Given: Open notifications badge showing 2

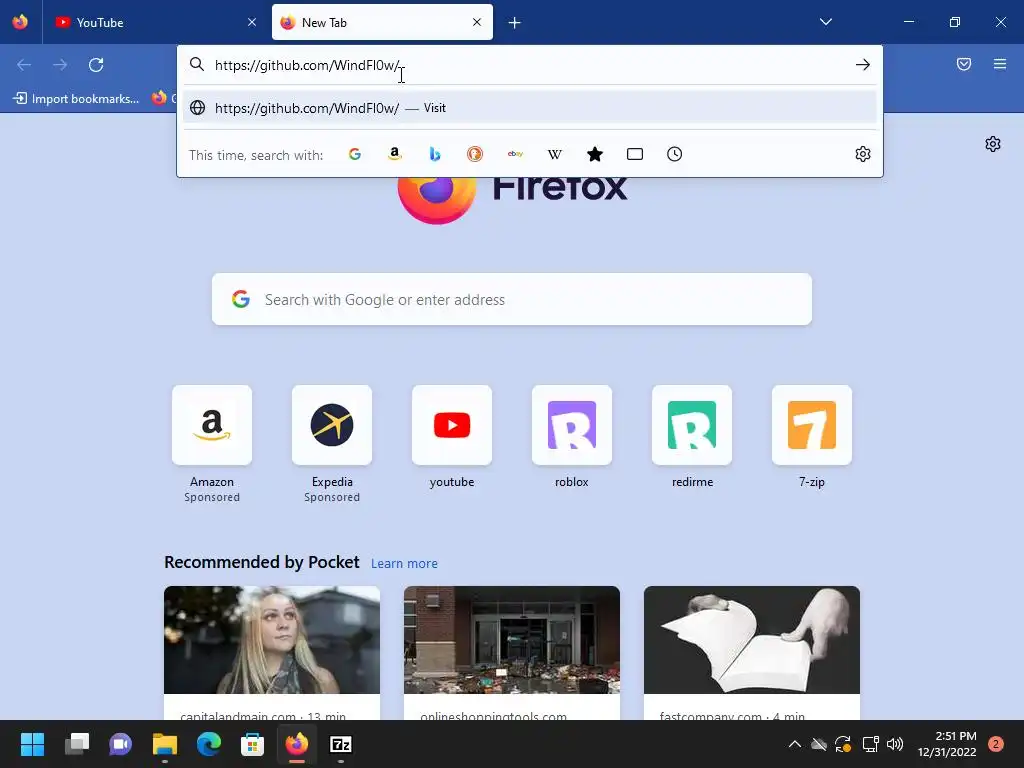Looking at the screenshot, I should tap(996, 744).
